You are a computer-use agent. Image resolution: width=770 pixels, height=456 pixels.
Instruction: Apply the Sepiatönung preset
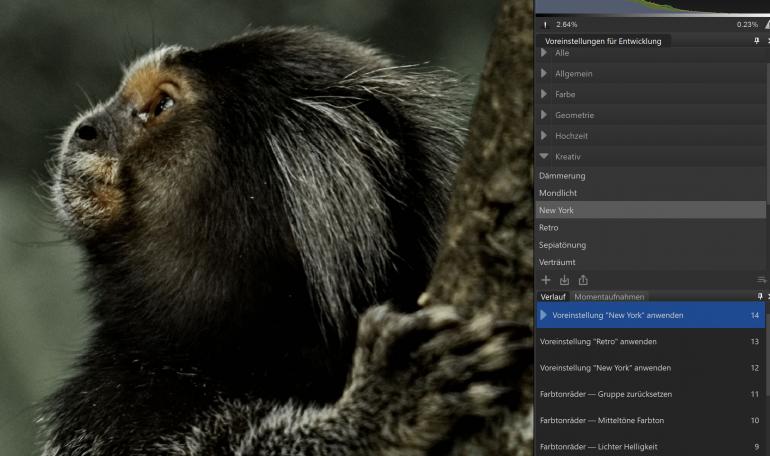[x=651, y=245]
